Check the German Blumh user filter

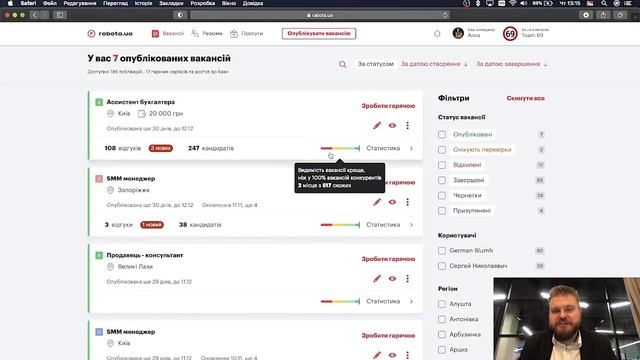click(442, 251)
